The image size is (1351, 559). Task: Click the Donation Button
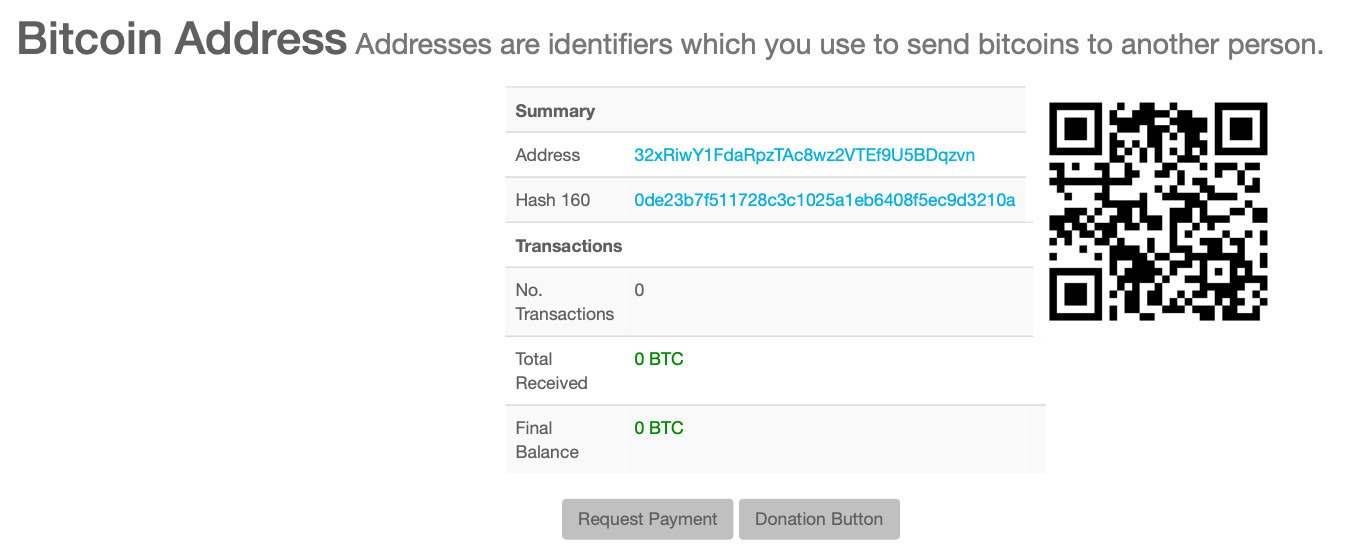coord(819,519)
